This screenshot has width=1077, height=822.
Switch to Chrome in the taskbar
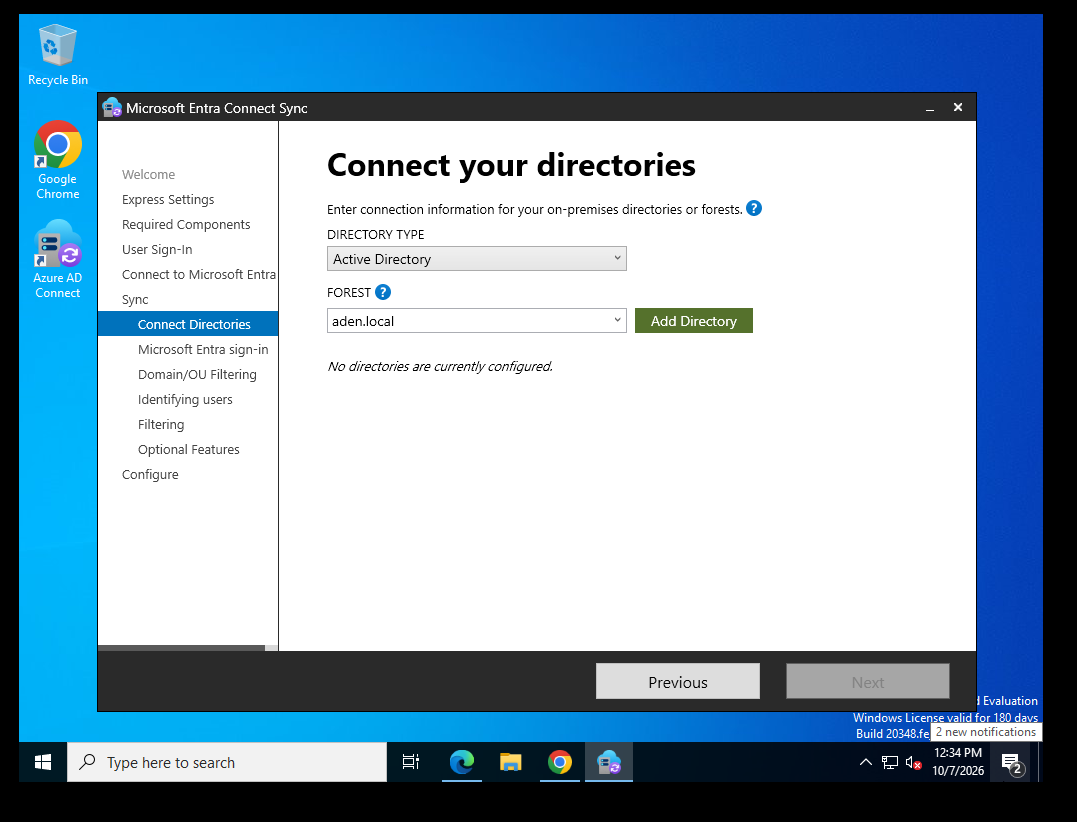coord(560,762)
